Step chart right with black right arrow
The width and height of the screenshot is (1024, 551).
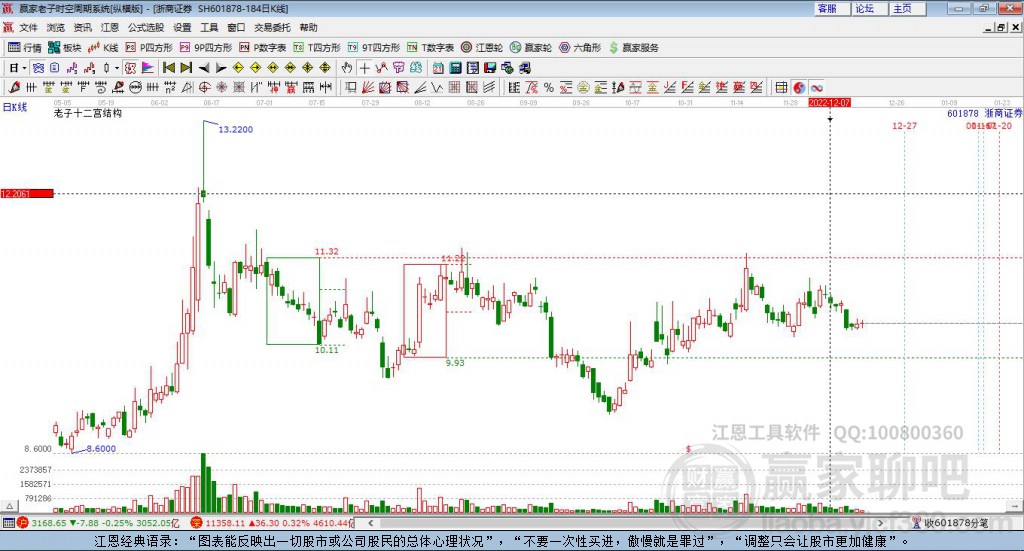coord(221,68)
